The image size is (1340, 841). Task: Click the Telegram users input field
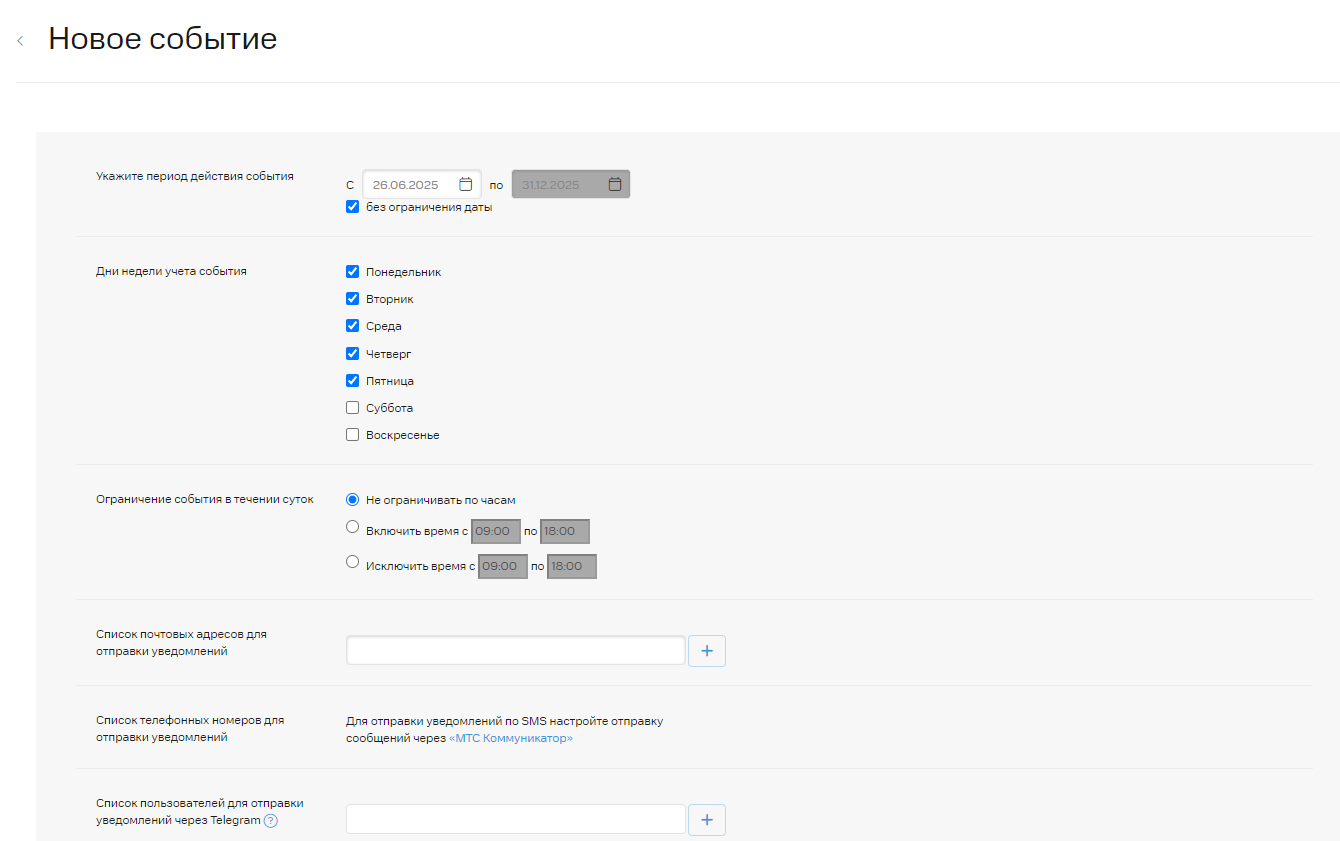point(515,820)
